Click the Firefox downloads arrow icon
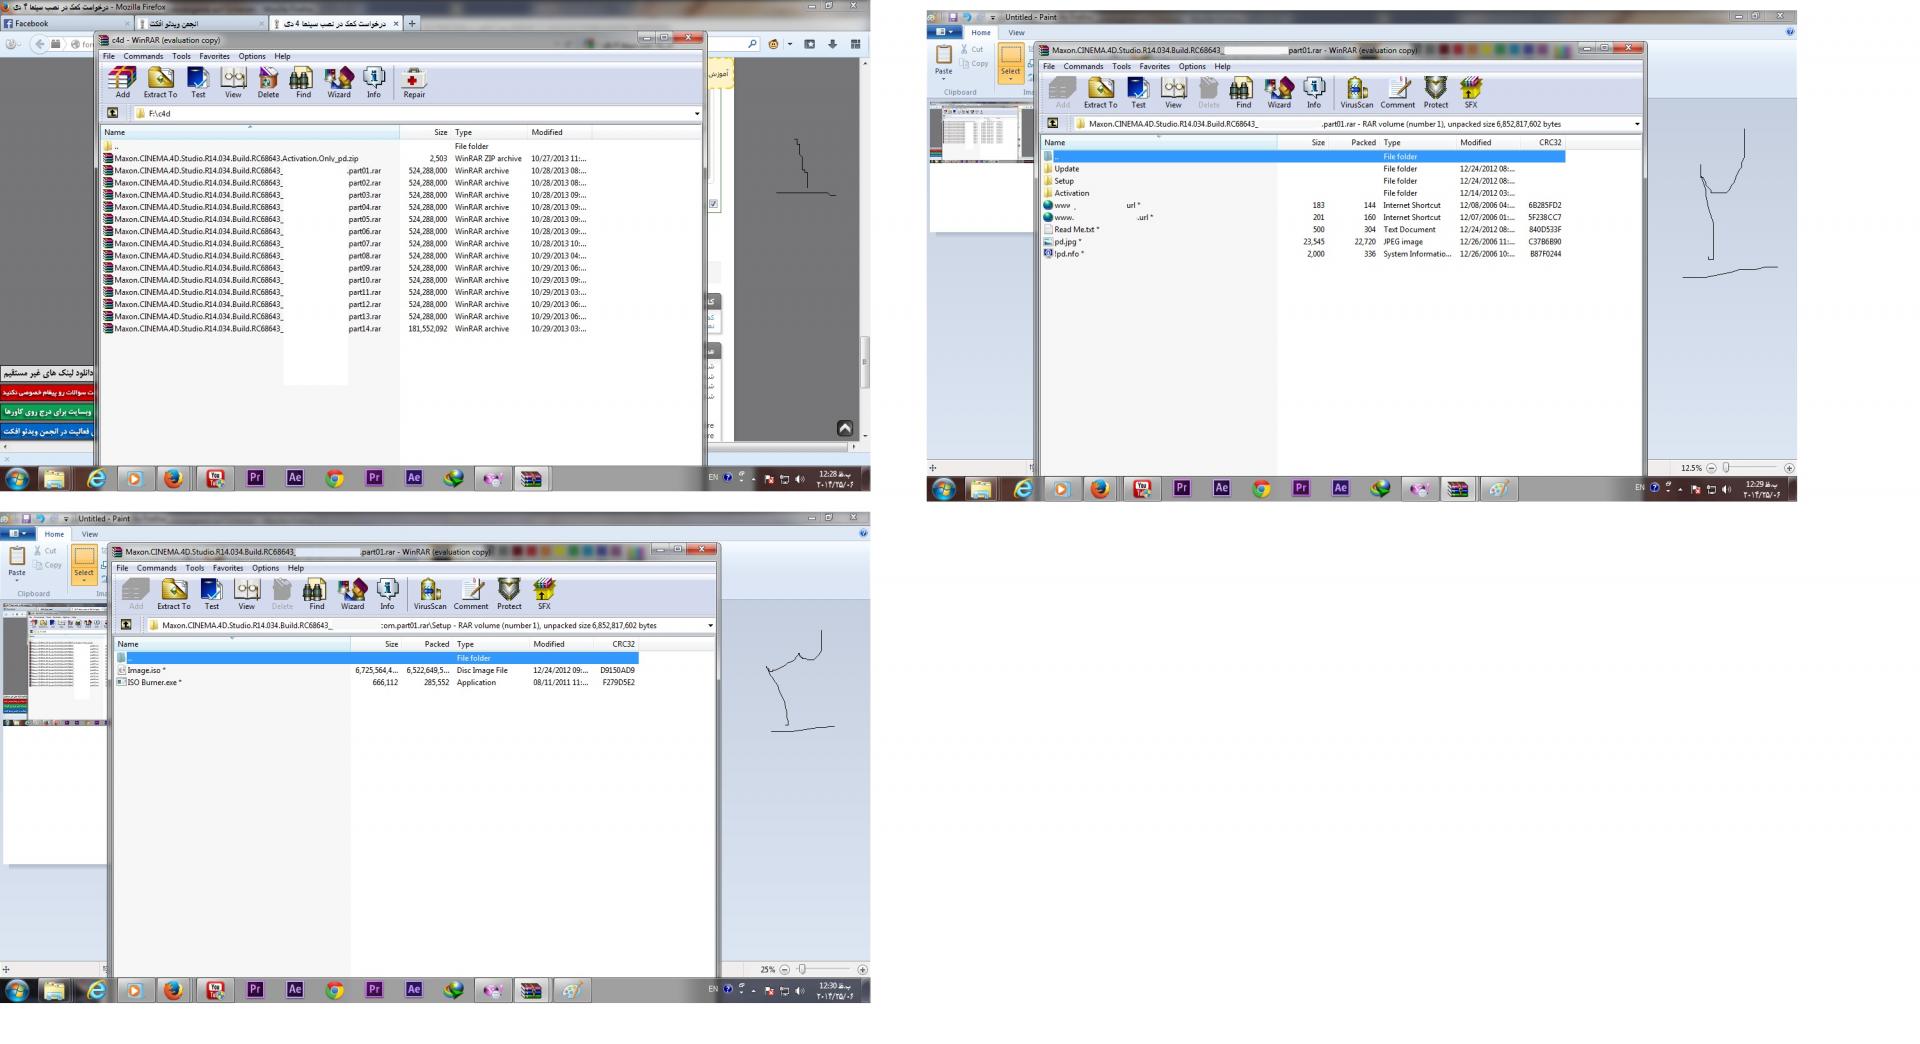1920x1044 pixels. (832, 44)
